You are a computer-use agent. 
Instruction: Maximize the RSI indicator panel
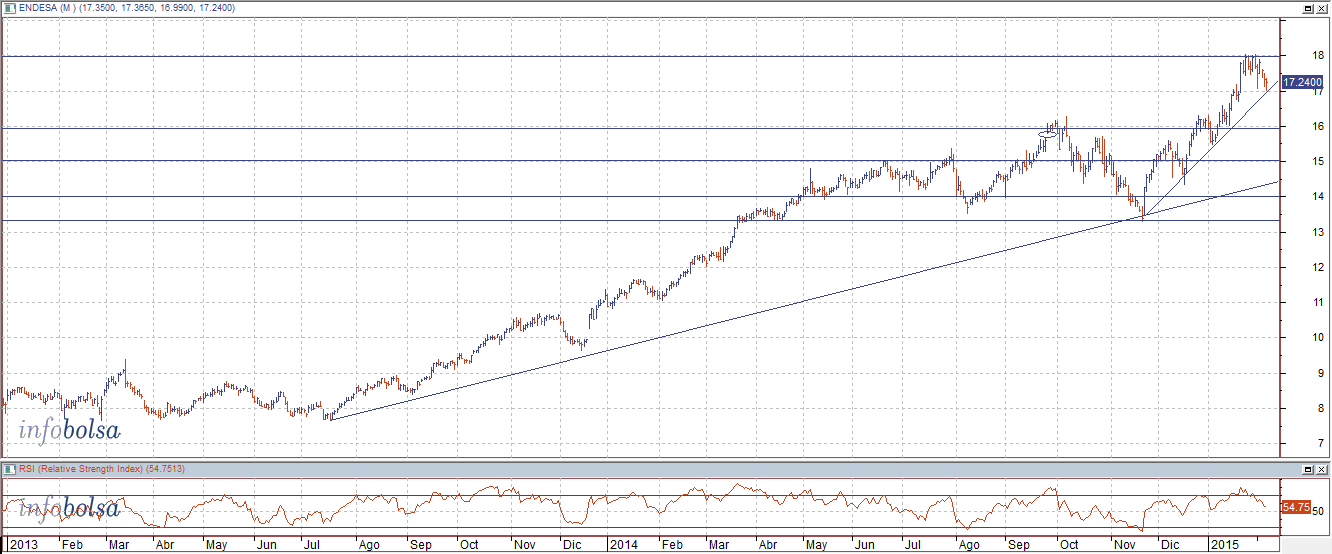tap(1307, 468)
